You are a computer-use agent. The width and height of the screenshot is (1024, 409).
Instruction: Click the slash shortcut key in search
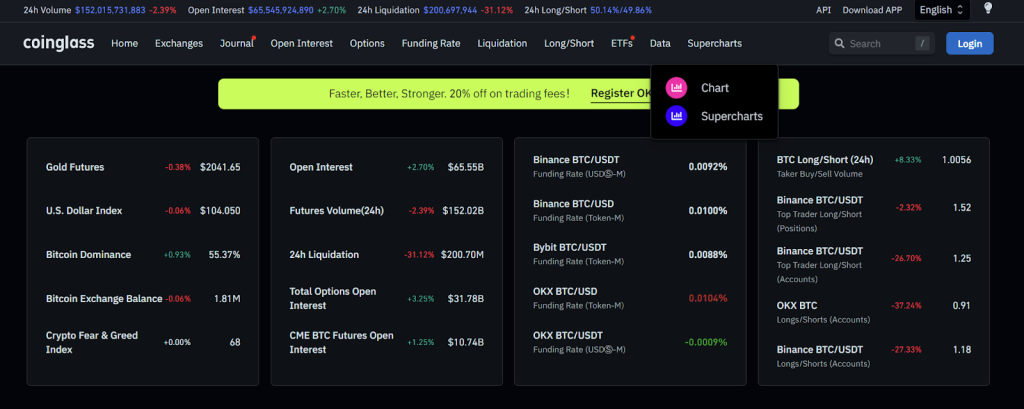click(x=923, y=44)
